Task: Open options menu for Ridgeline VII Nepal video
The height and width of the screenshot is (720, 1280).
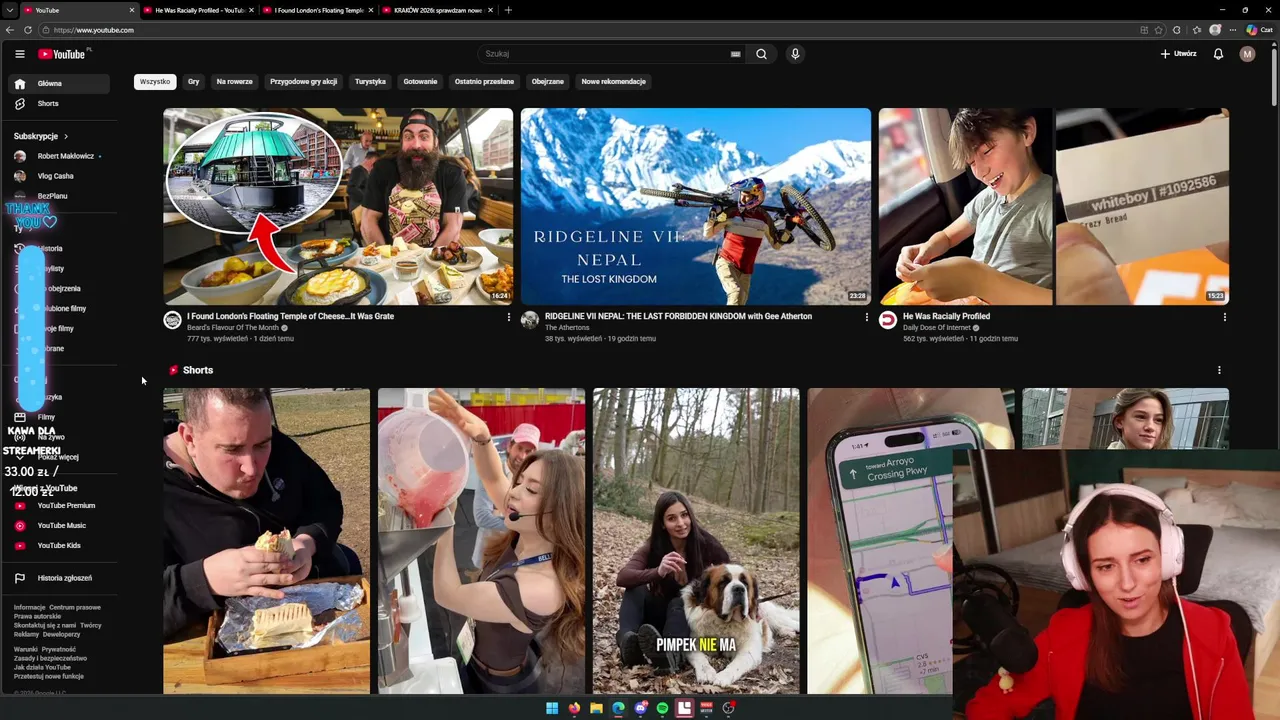Action: (866, 317)
